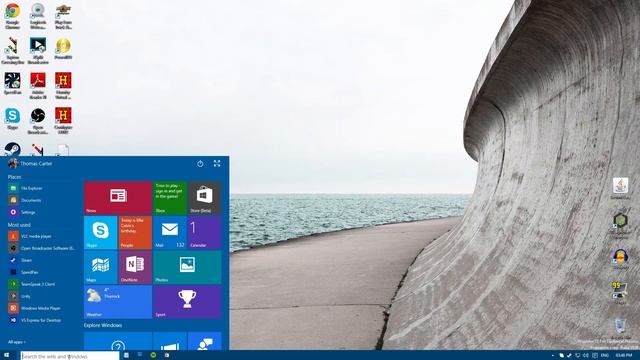Open the Store (Beta) tile

(x=204, y=198)
